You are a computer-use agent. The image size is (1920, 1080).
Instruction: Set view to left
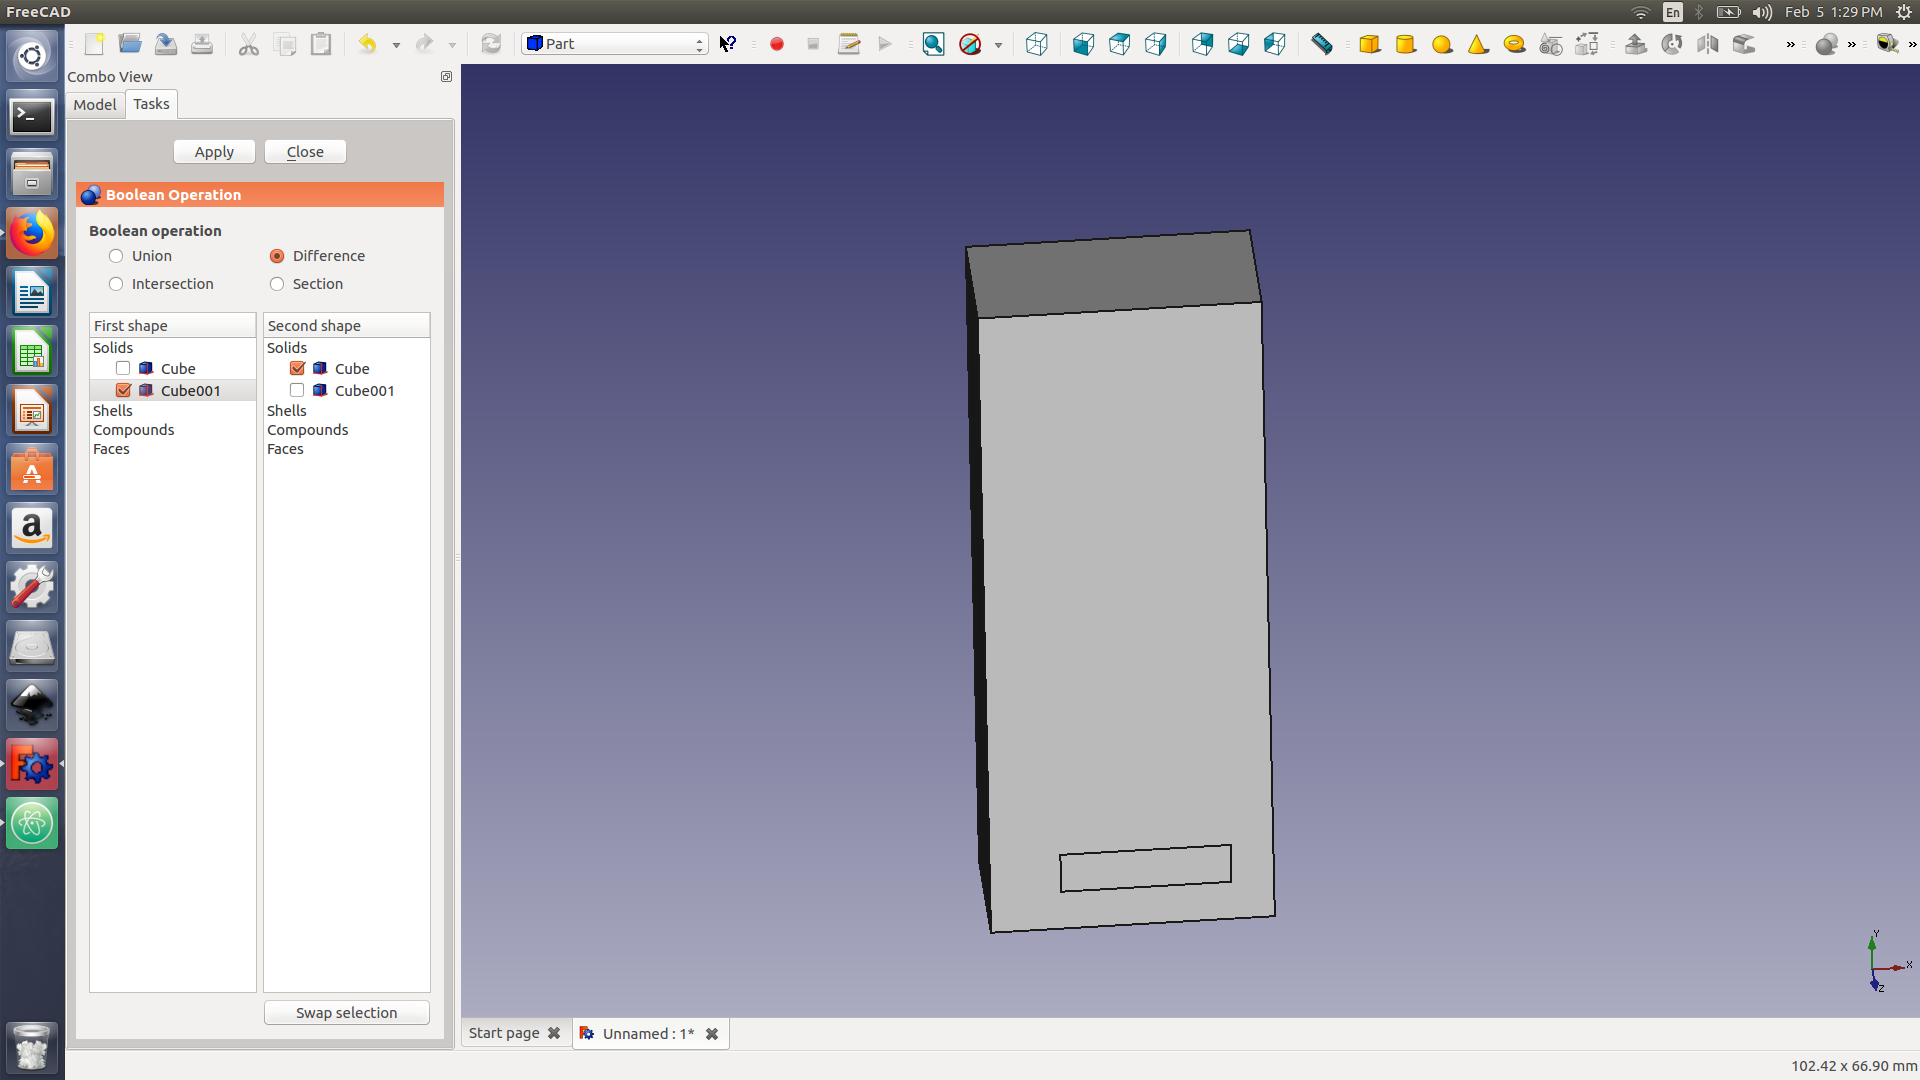(x=1274, y=44)
